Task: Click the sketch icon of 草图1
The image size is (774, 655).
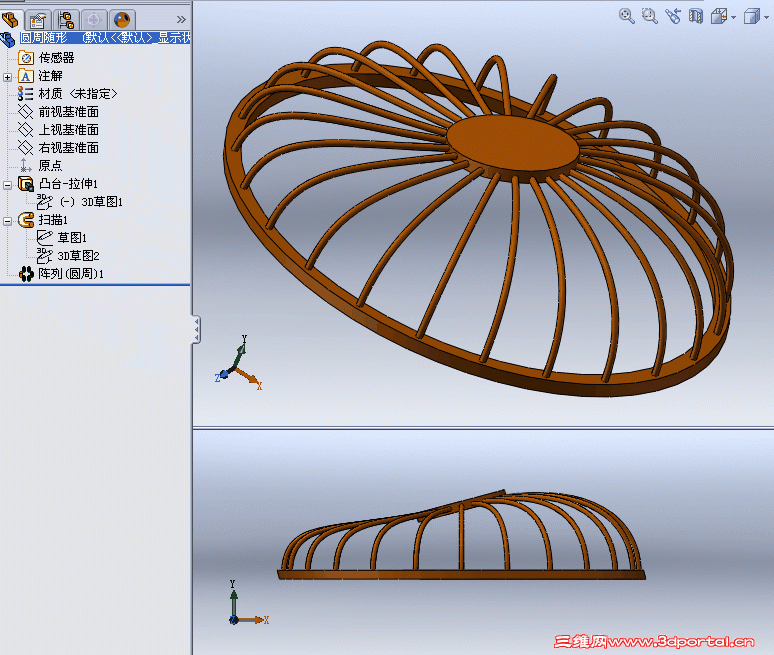Action: click(x=45, y=238)
